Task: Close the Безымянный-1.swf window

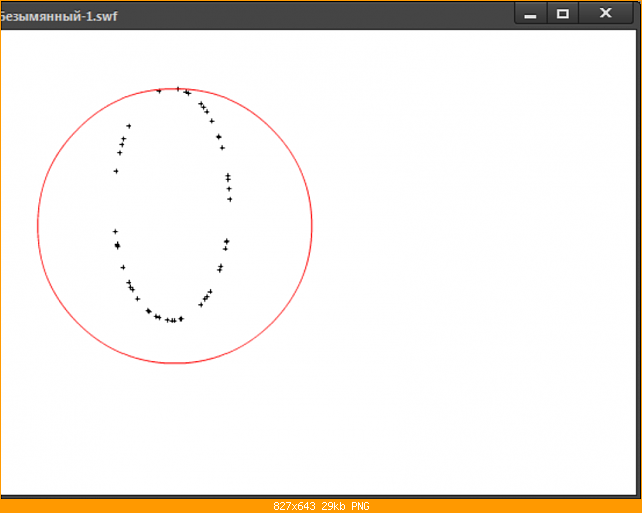Action: pyautogui.click(x=606, y=14)
